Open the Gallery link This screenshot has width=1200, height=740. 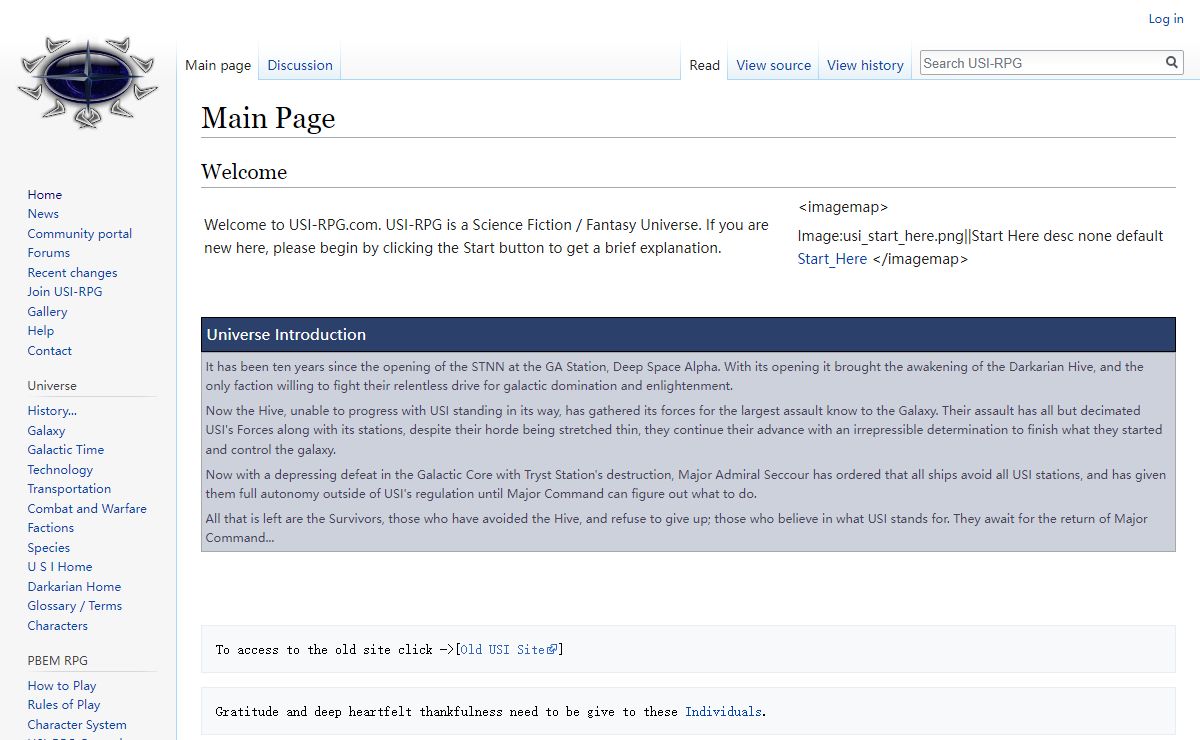47,311
